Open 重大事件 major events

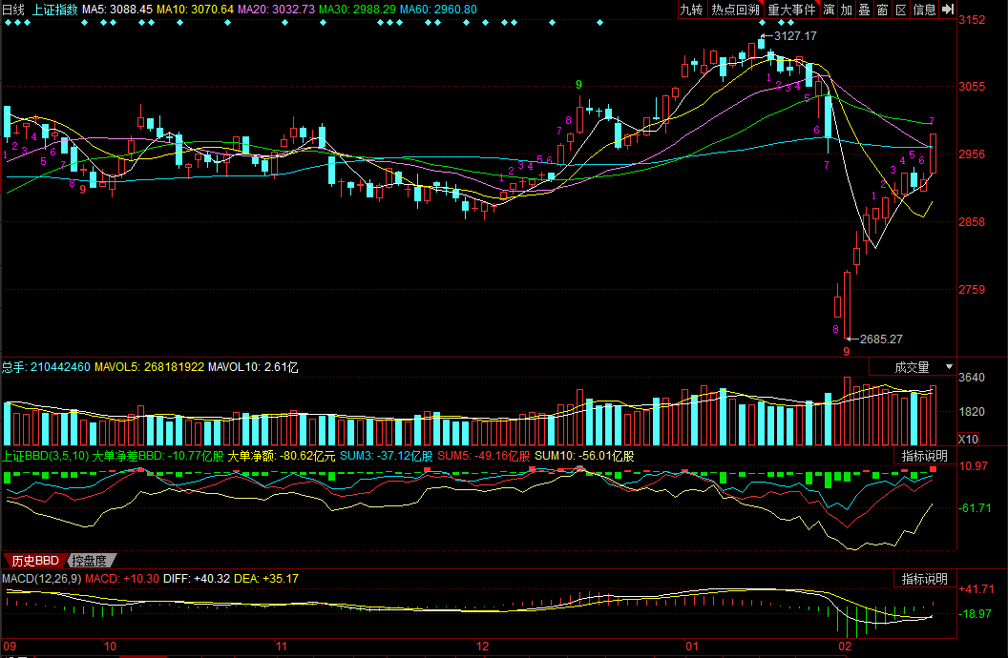[792, 9]
